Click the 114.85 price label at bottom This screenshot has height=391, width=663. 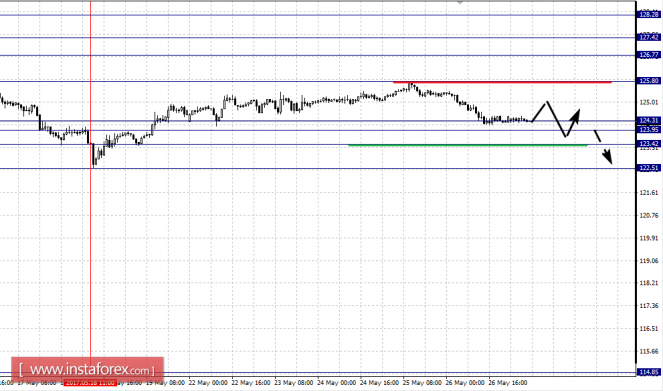coord(649,372)
